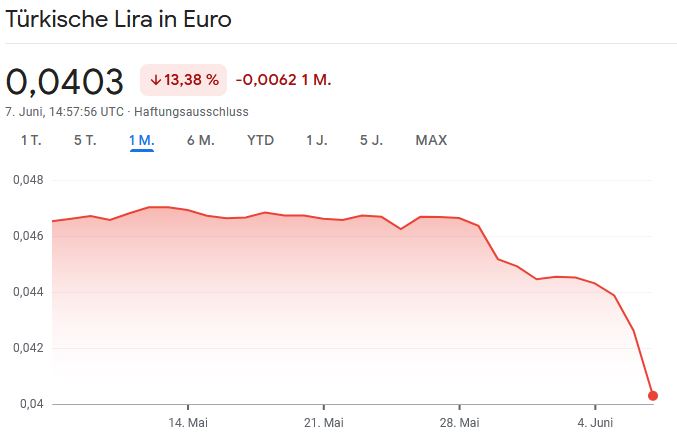Show the MAX time range
Image resolution: width=677 pixels, height=442 pixels.
[x=431, y=140]
